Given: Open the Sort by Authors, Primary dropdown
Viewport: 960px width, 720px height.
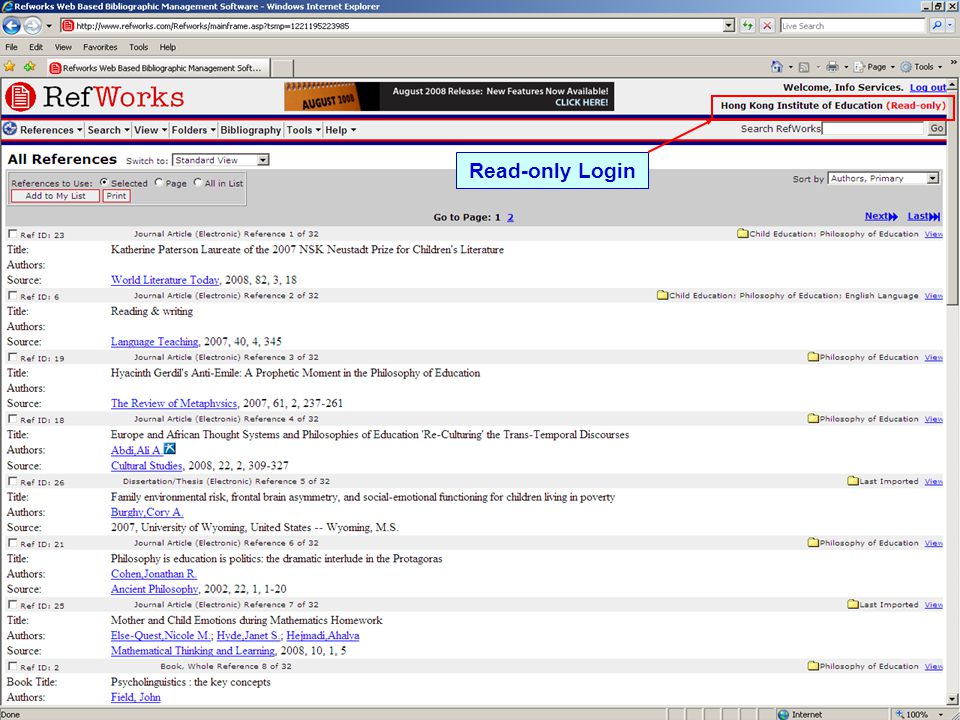Looking at the screenshot, I should coord(883,178).
